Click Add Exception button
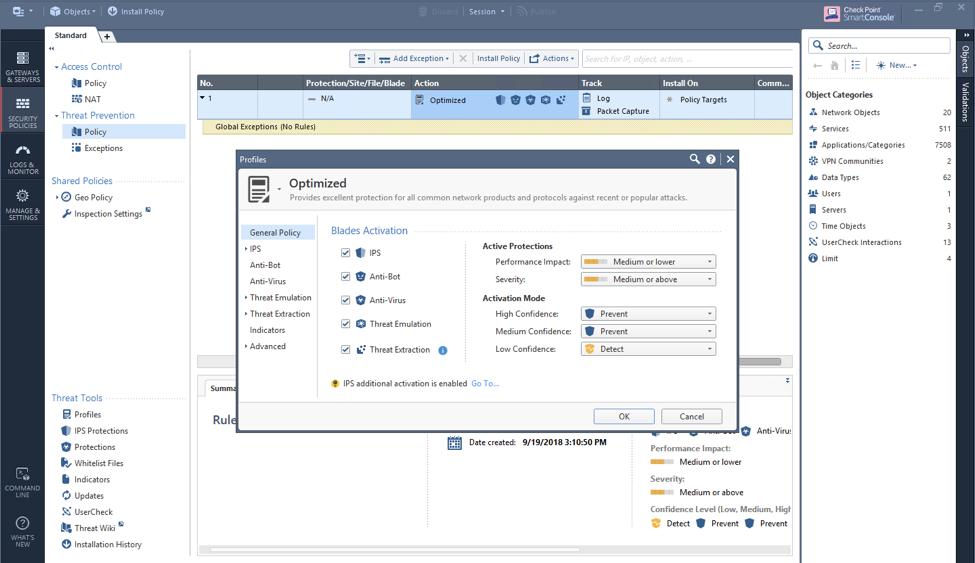 tap(414, 58)
